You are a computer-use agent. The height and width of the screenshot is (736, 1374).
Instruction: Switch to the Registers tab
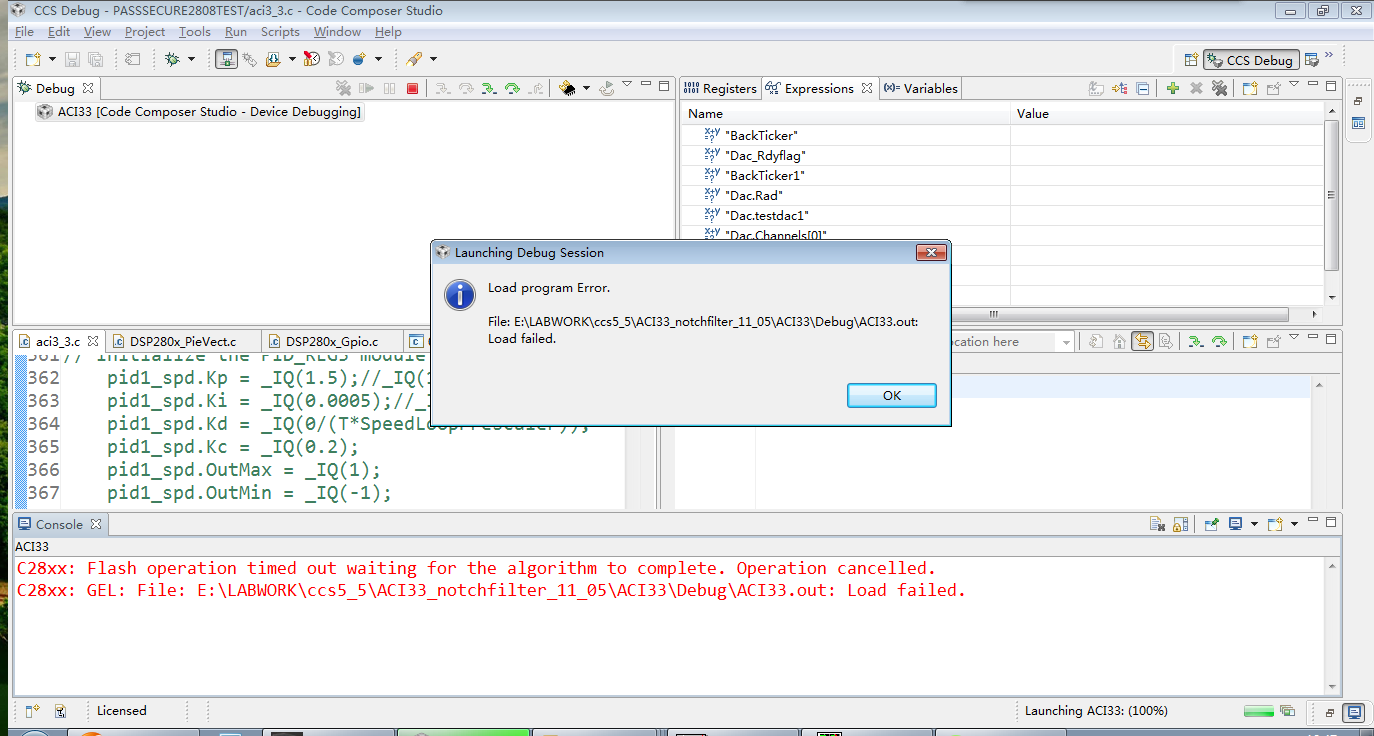tap(720, 88)
